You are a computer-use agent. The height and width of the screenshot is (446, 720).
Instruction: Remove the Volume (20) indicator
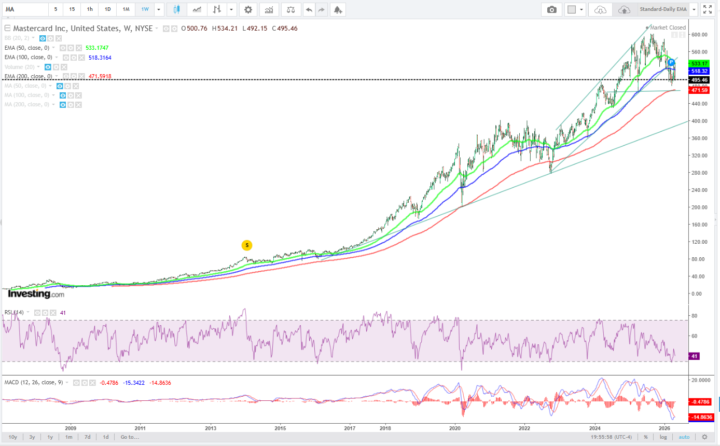[x=64, y=67]
